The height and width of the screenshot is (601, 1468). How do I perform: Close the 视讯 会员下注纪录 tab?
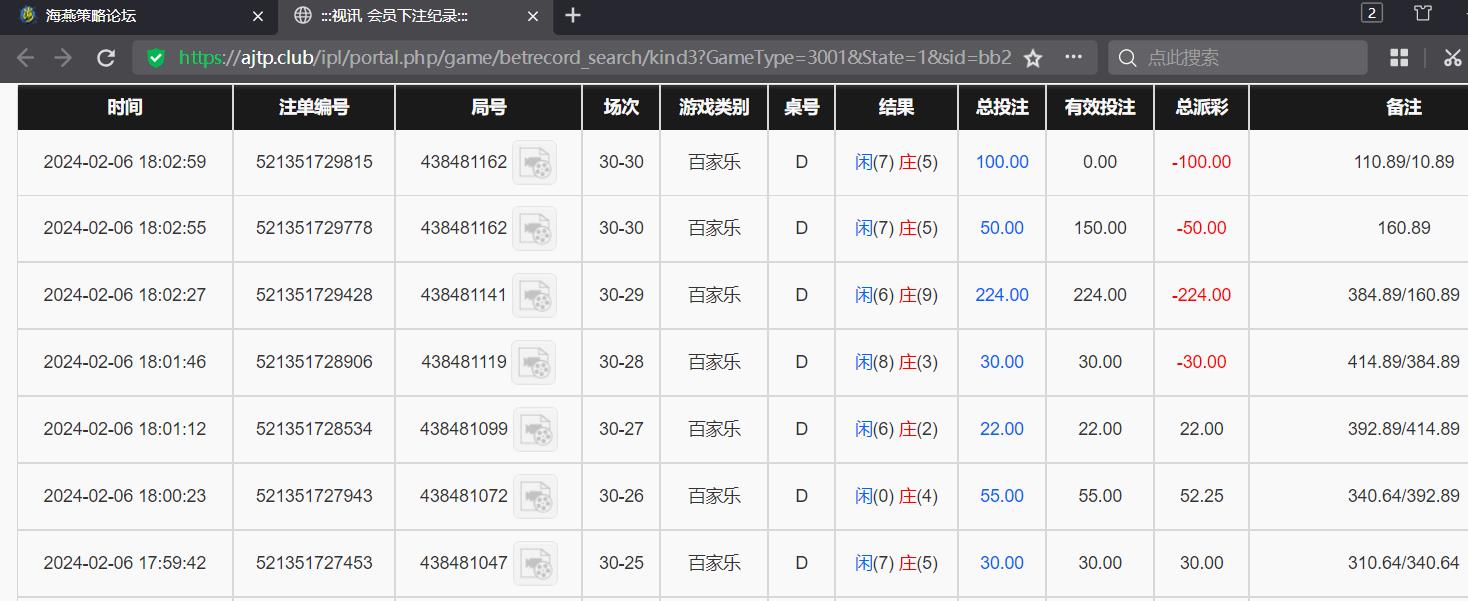533,16
